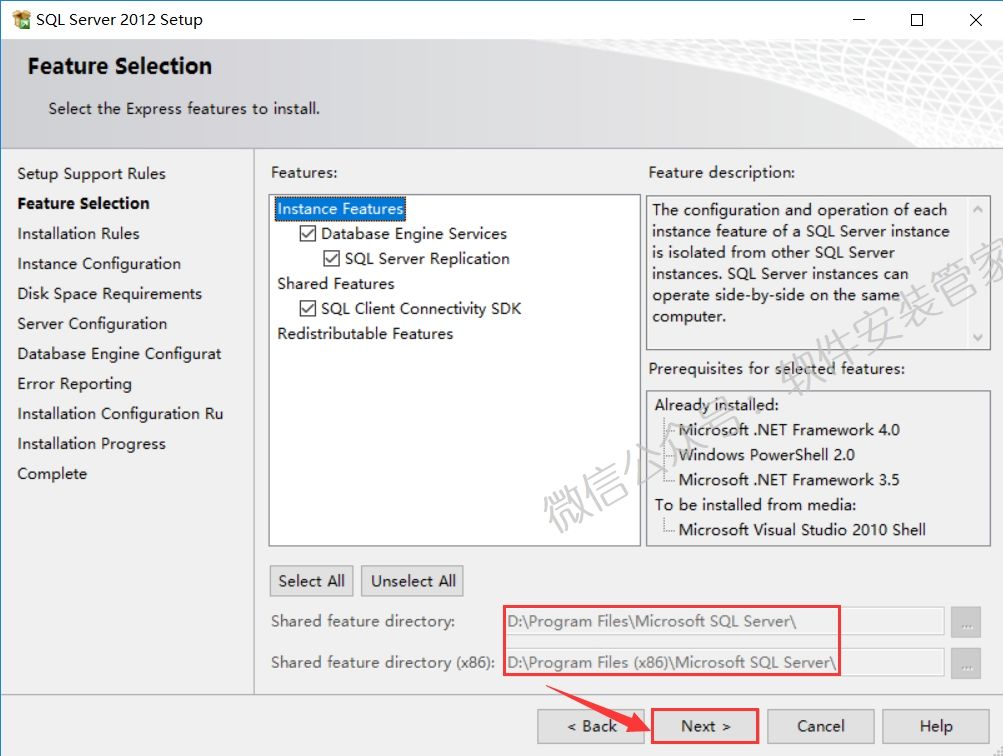Click To be installed from media: heading
This screenshot has height=756, width=1003.
coord(755,505)
